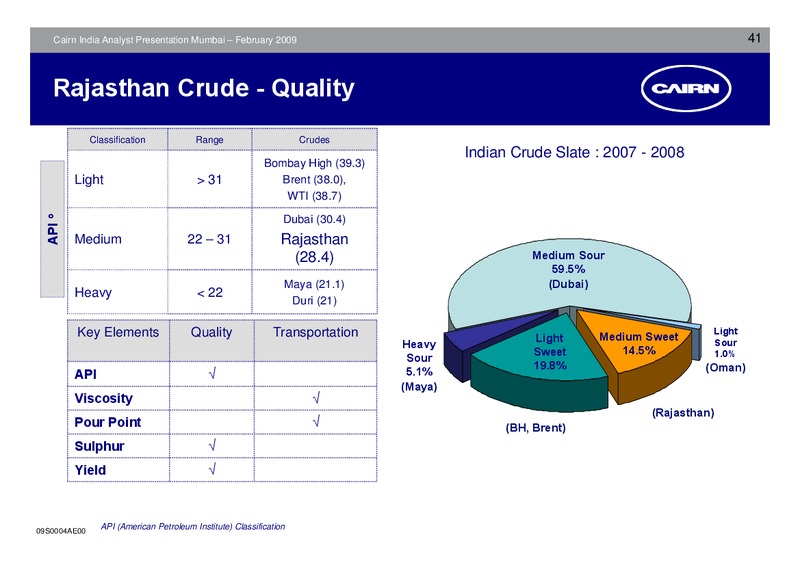800x565 pixels.
Task: Click the header text Cairn India Analyst Presentation
Action: (175, 40)
